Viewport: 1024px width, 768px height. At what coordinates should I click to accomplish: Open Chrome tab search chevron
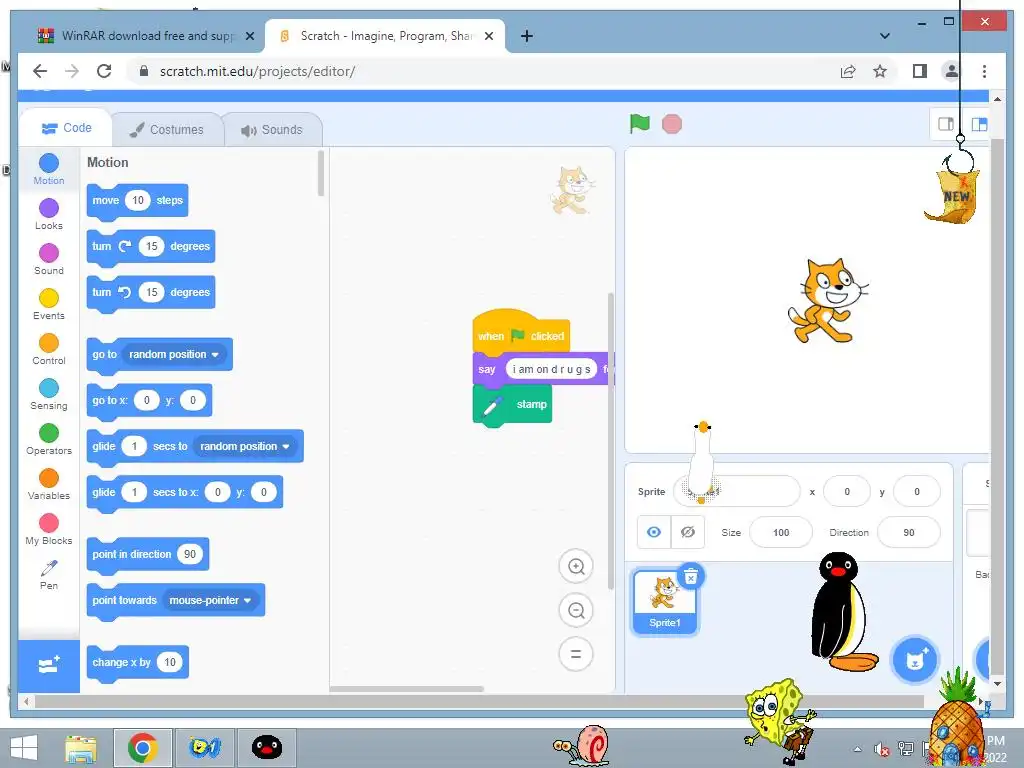pyautogui.click(x=884, y=36)
